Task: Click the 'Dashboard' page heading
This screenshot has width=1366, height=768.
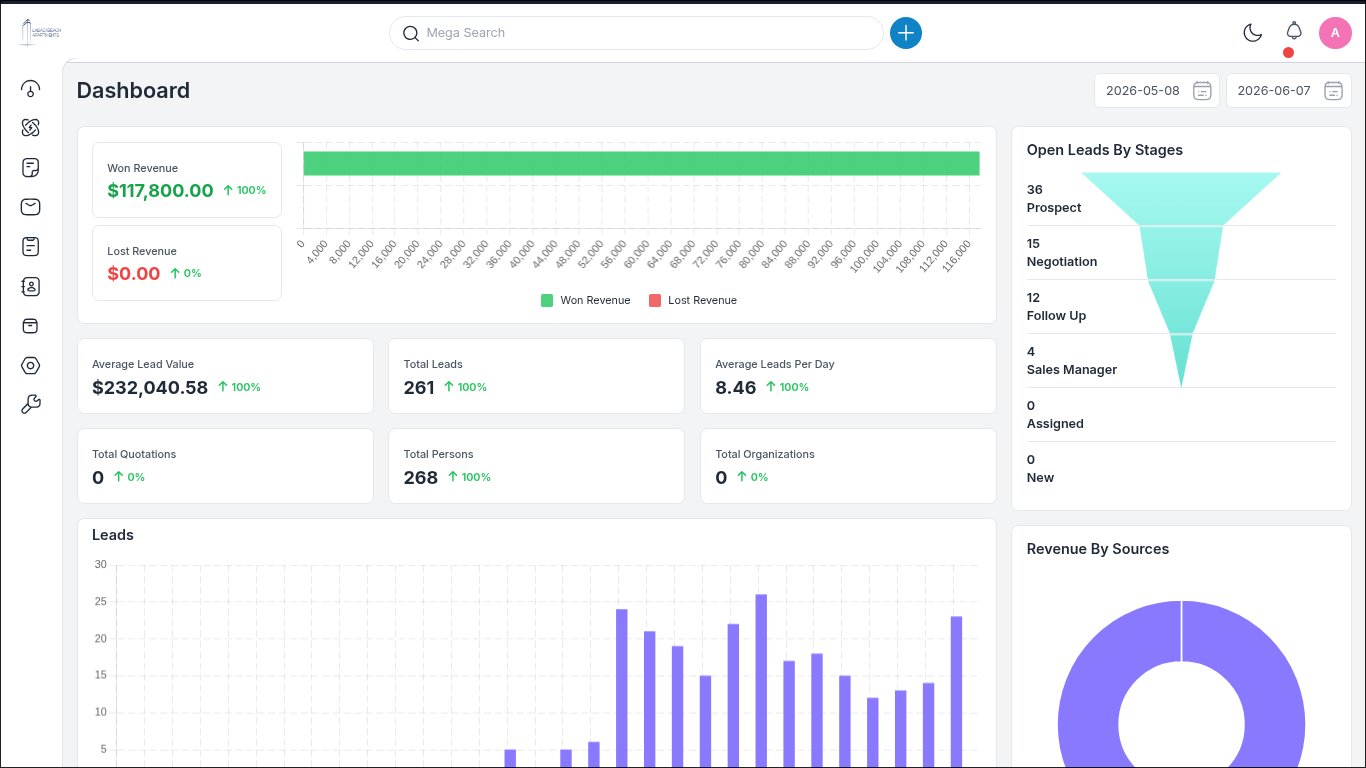Action: coord(133,90)
